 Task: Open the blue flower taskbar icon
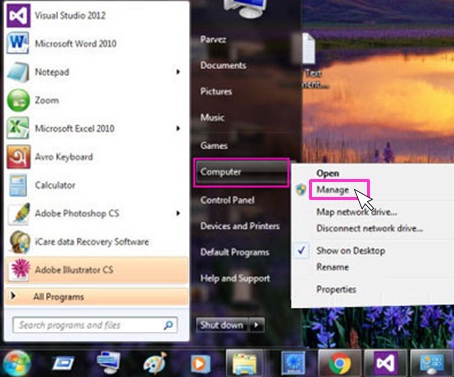[293, 364]
